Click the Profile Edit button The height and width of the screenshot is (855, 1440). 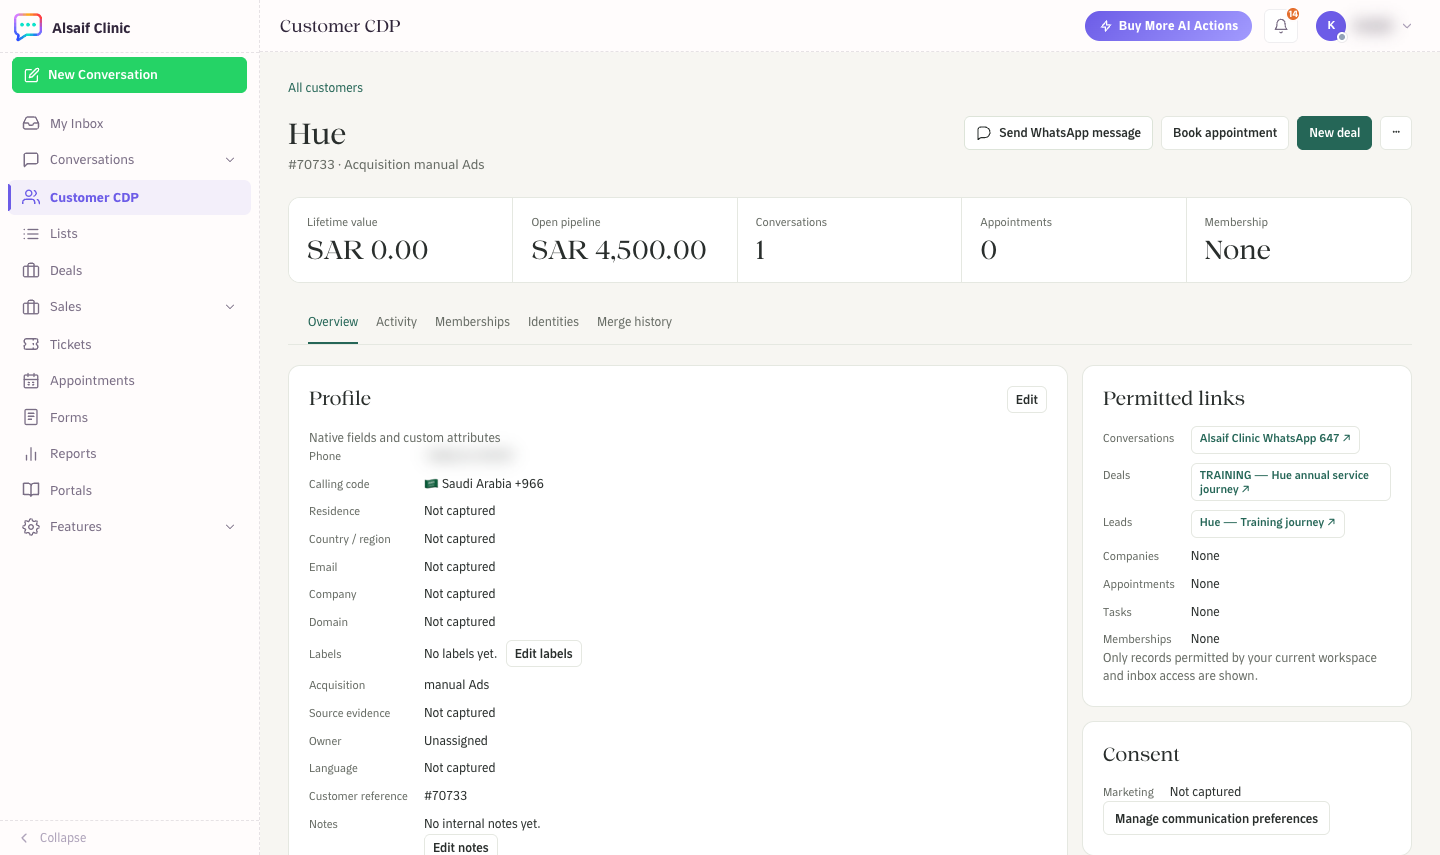coord(1027,400)
